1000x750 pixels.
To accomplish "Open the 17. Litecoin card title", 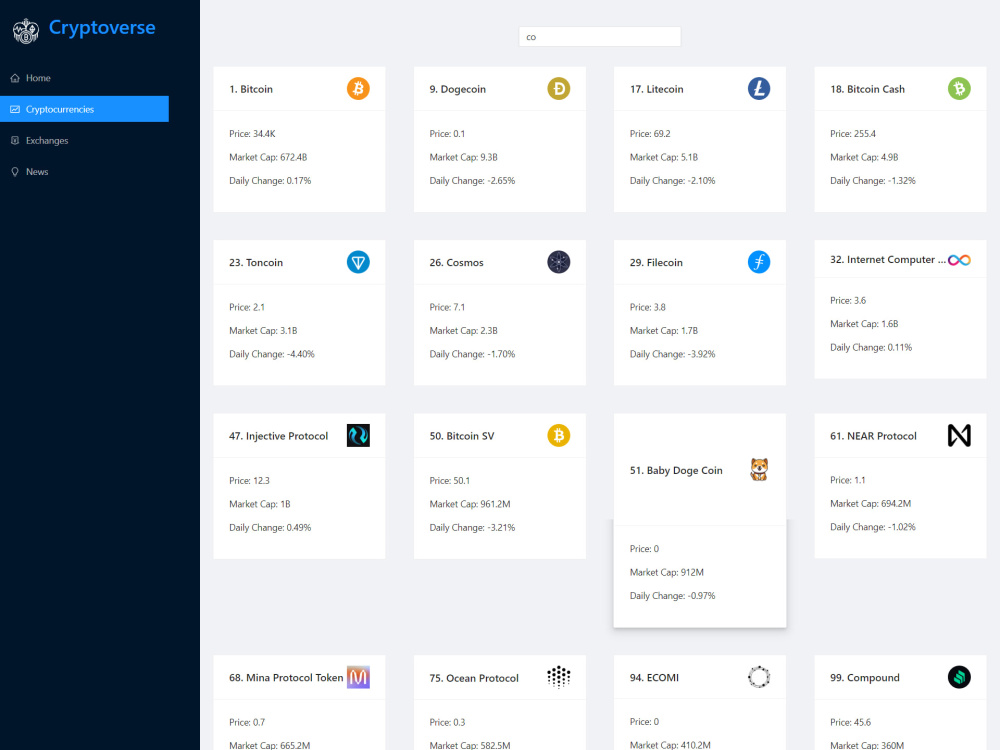I will (656, 89).
